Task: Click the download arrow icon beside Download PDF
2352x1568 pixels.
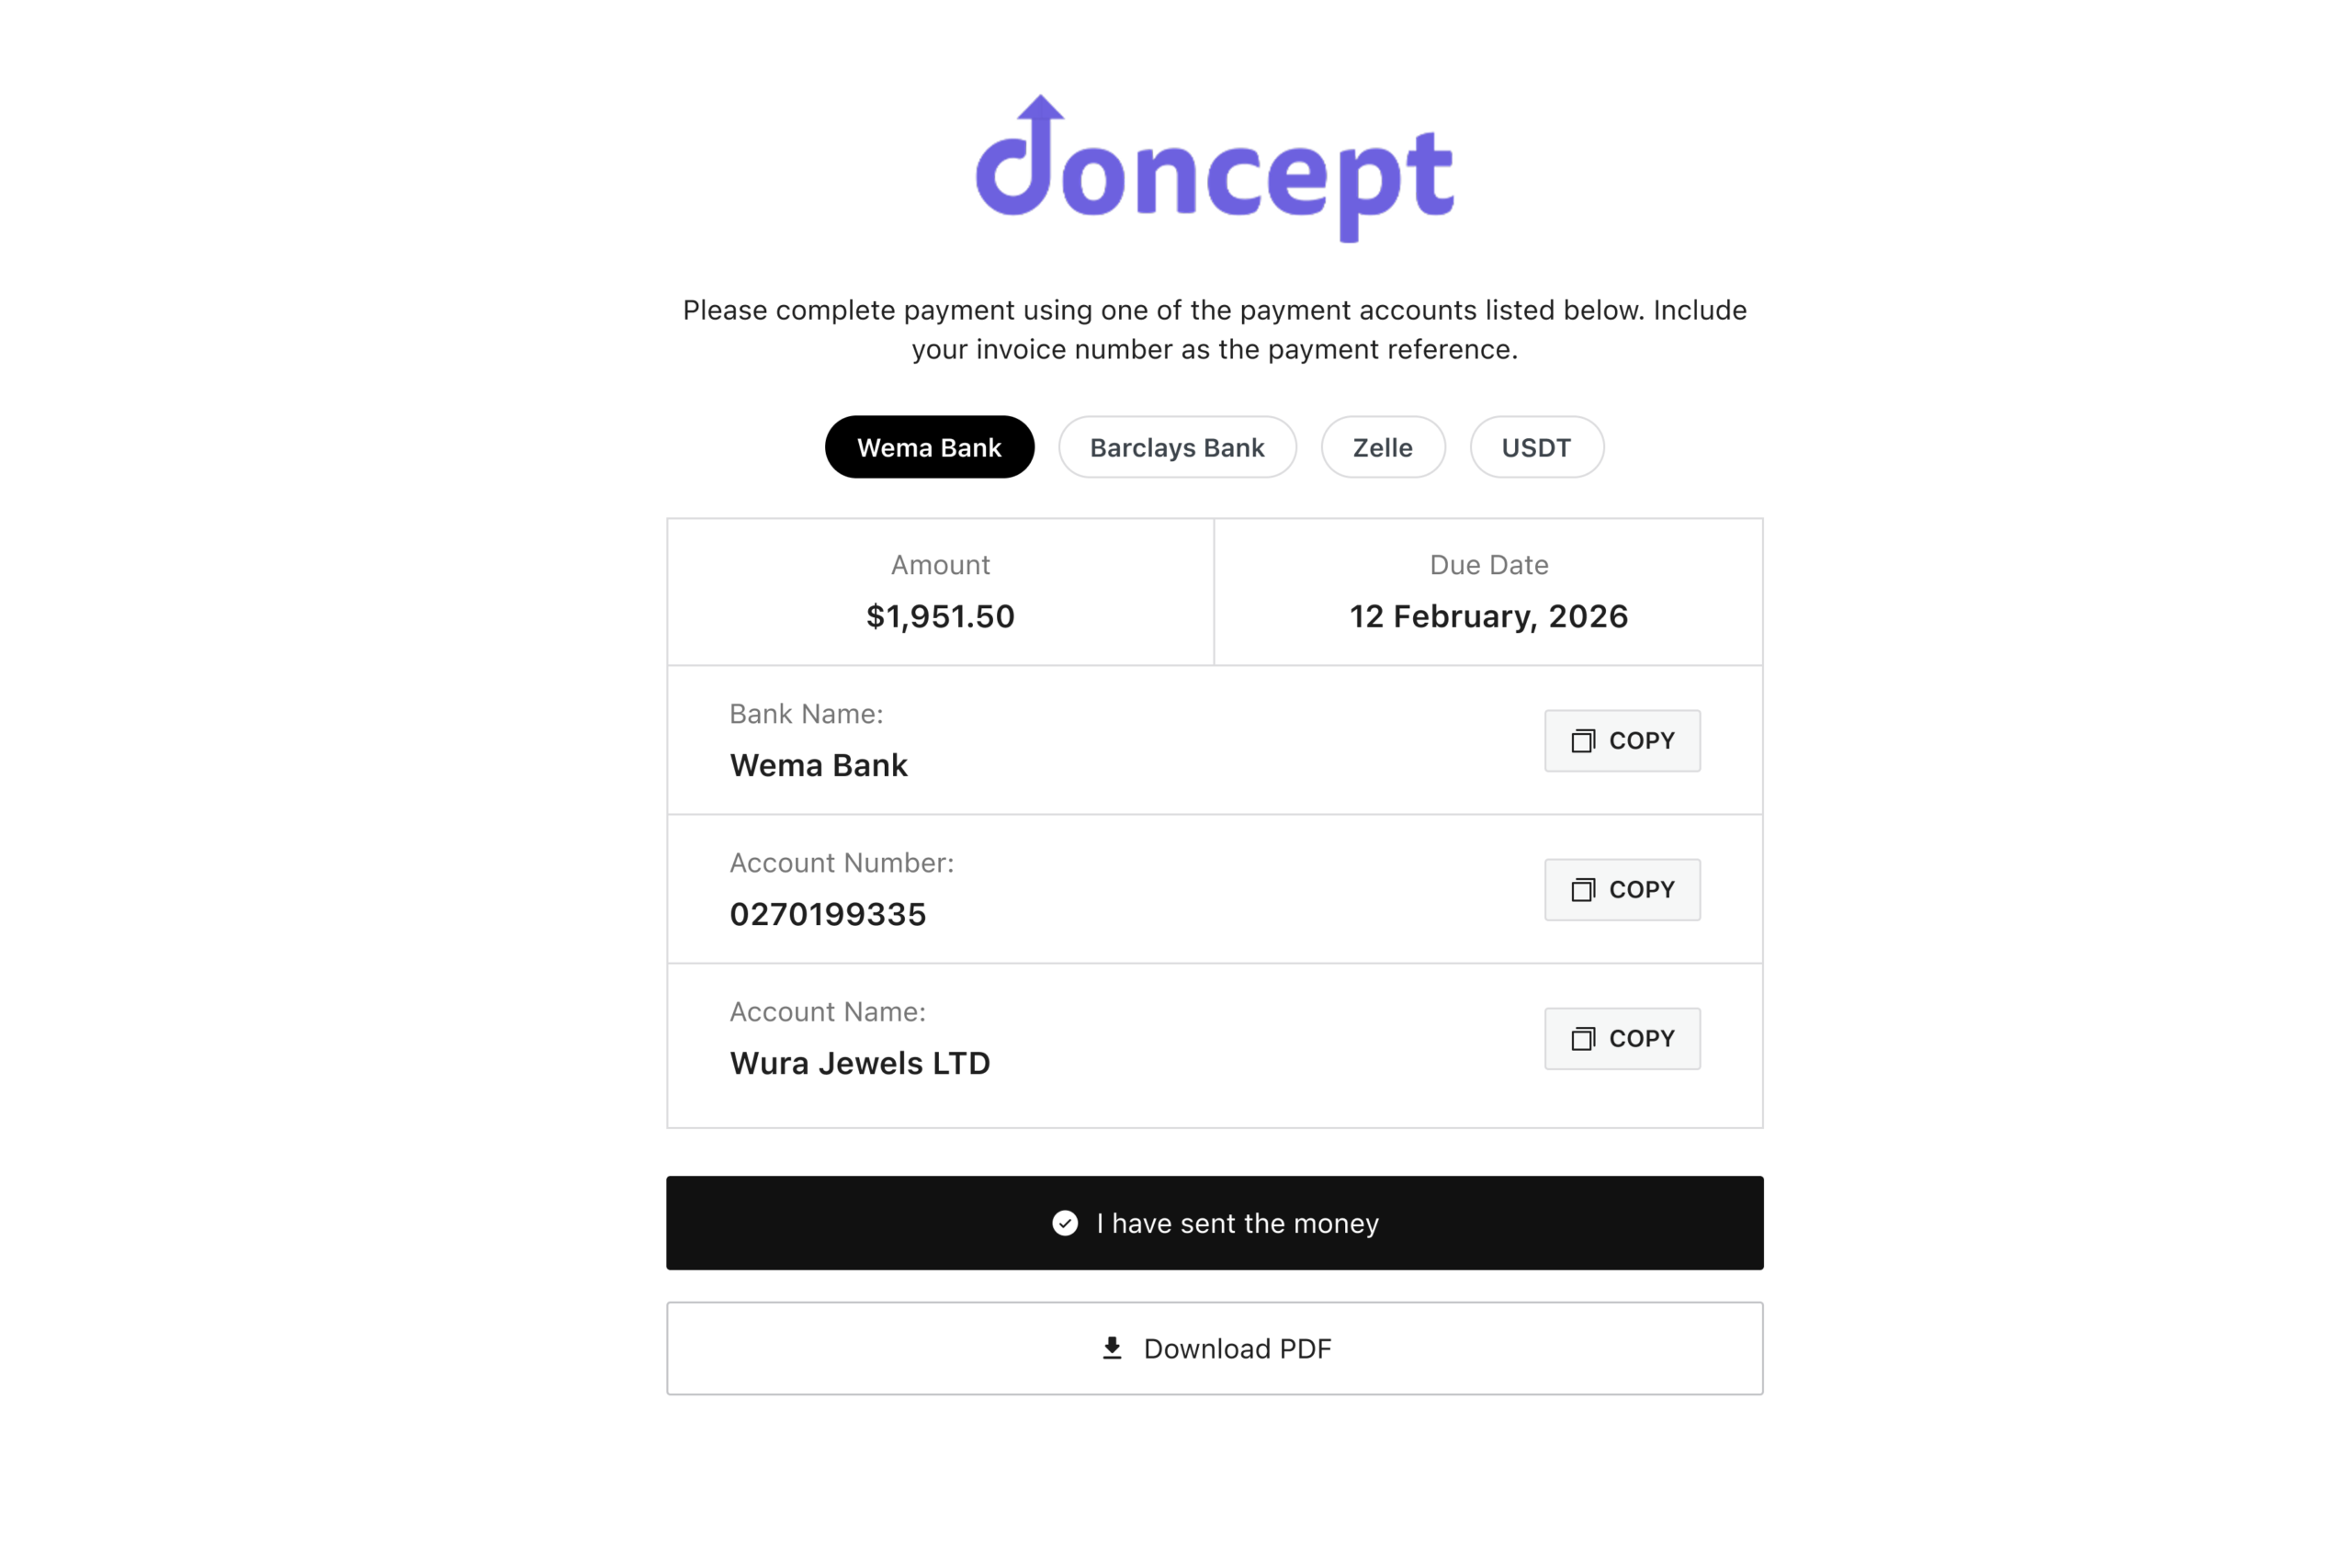Action: click(x=1112, y=1348)
